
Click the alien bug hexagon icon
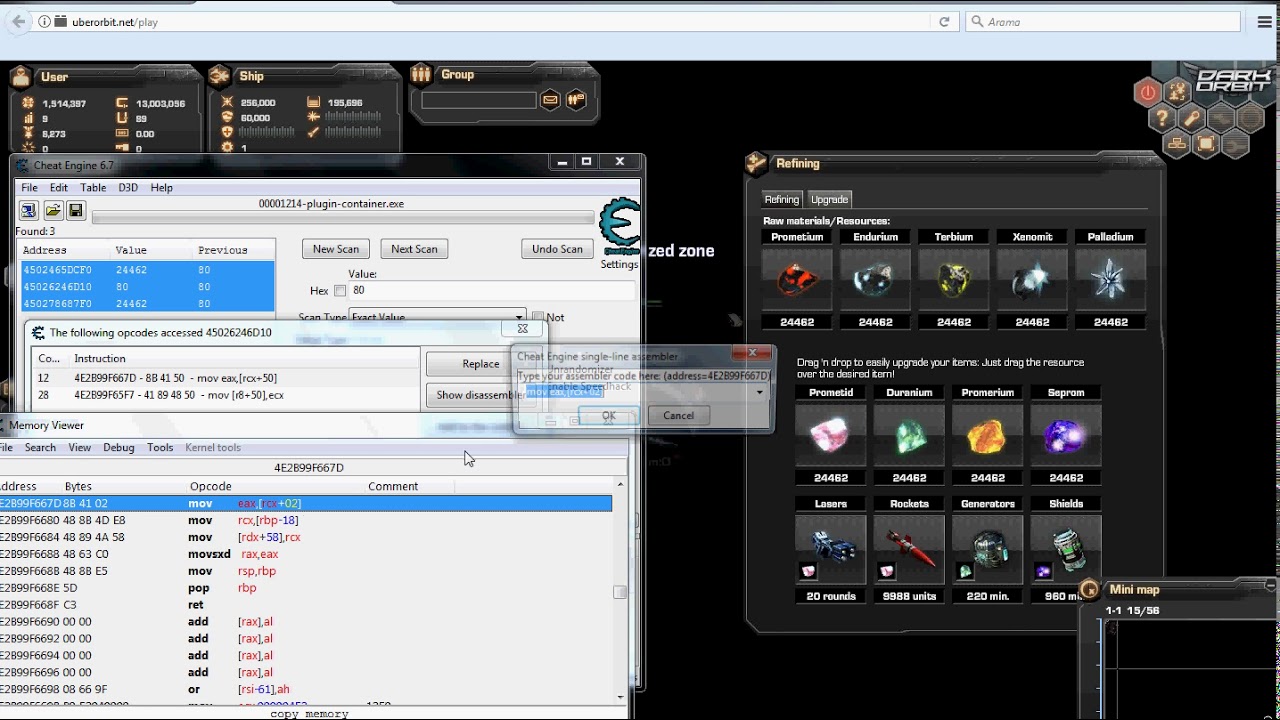point(1177,93)
